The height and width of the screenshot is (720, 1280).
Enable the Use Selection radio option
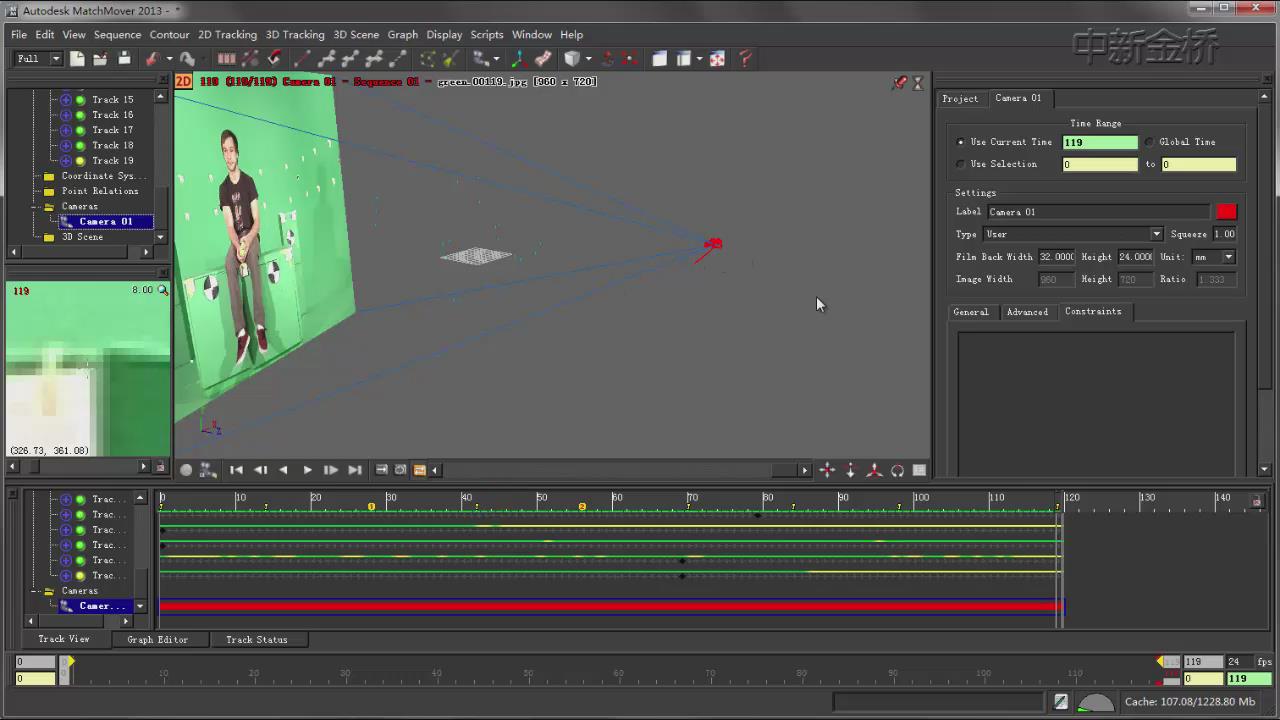pos(961,164)
